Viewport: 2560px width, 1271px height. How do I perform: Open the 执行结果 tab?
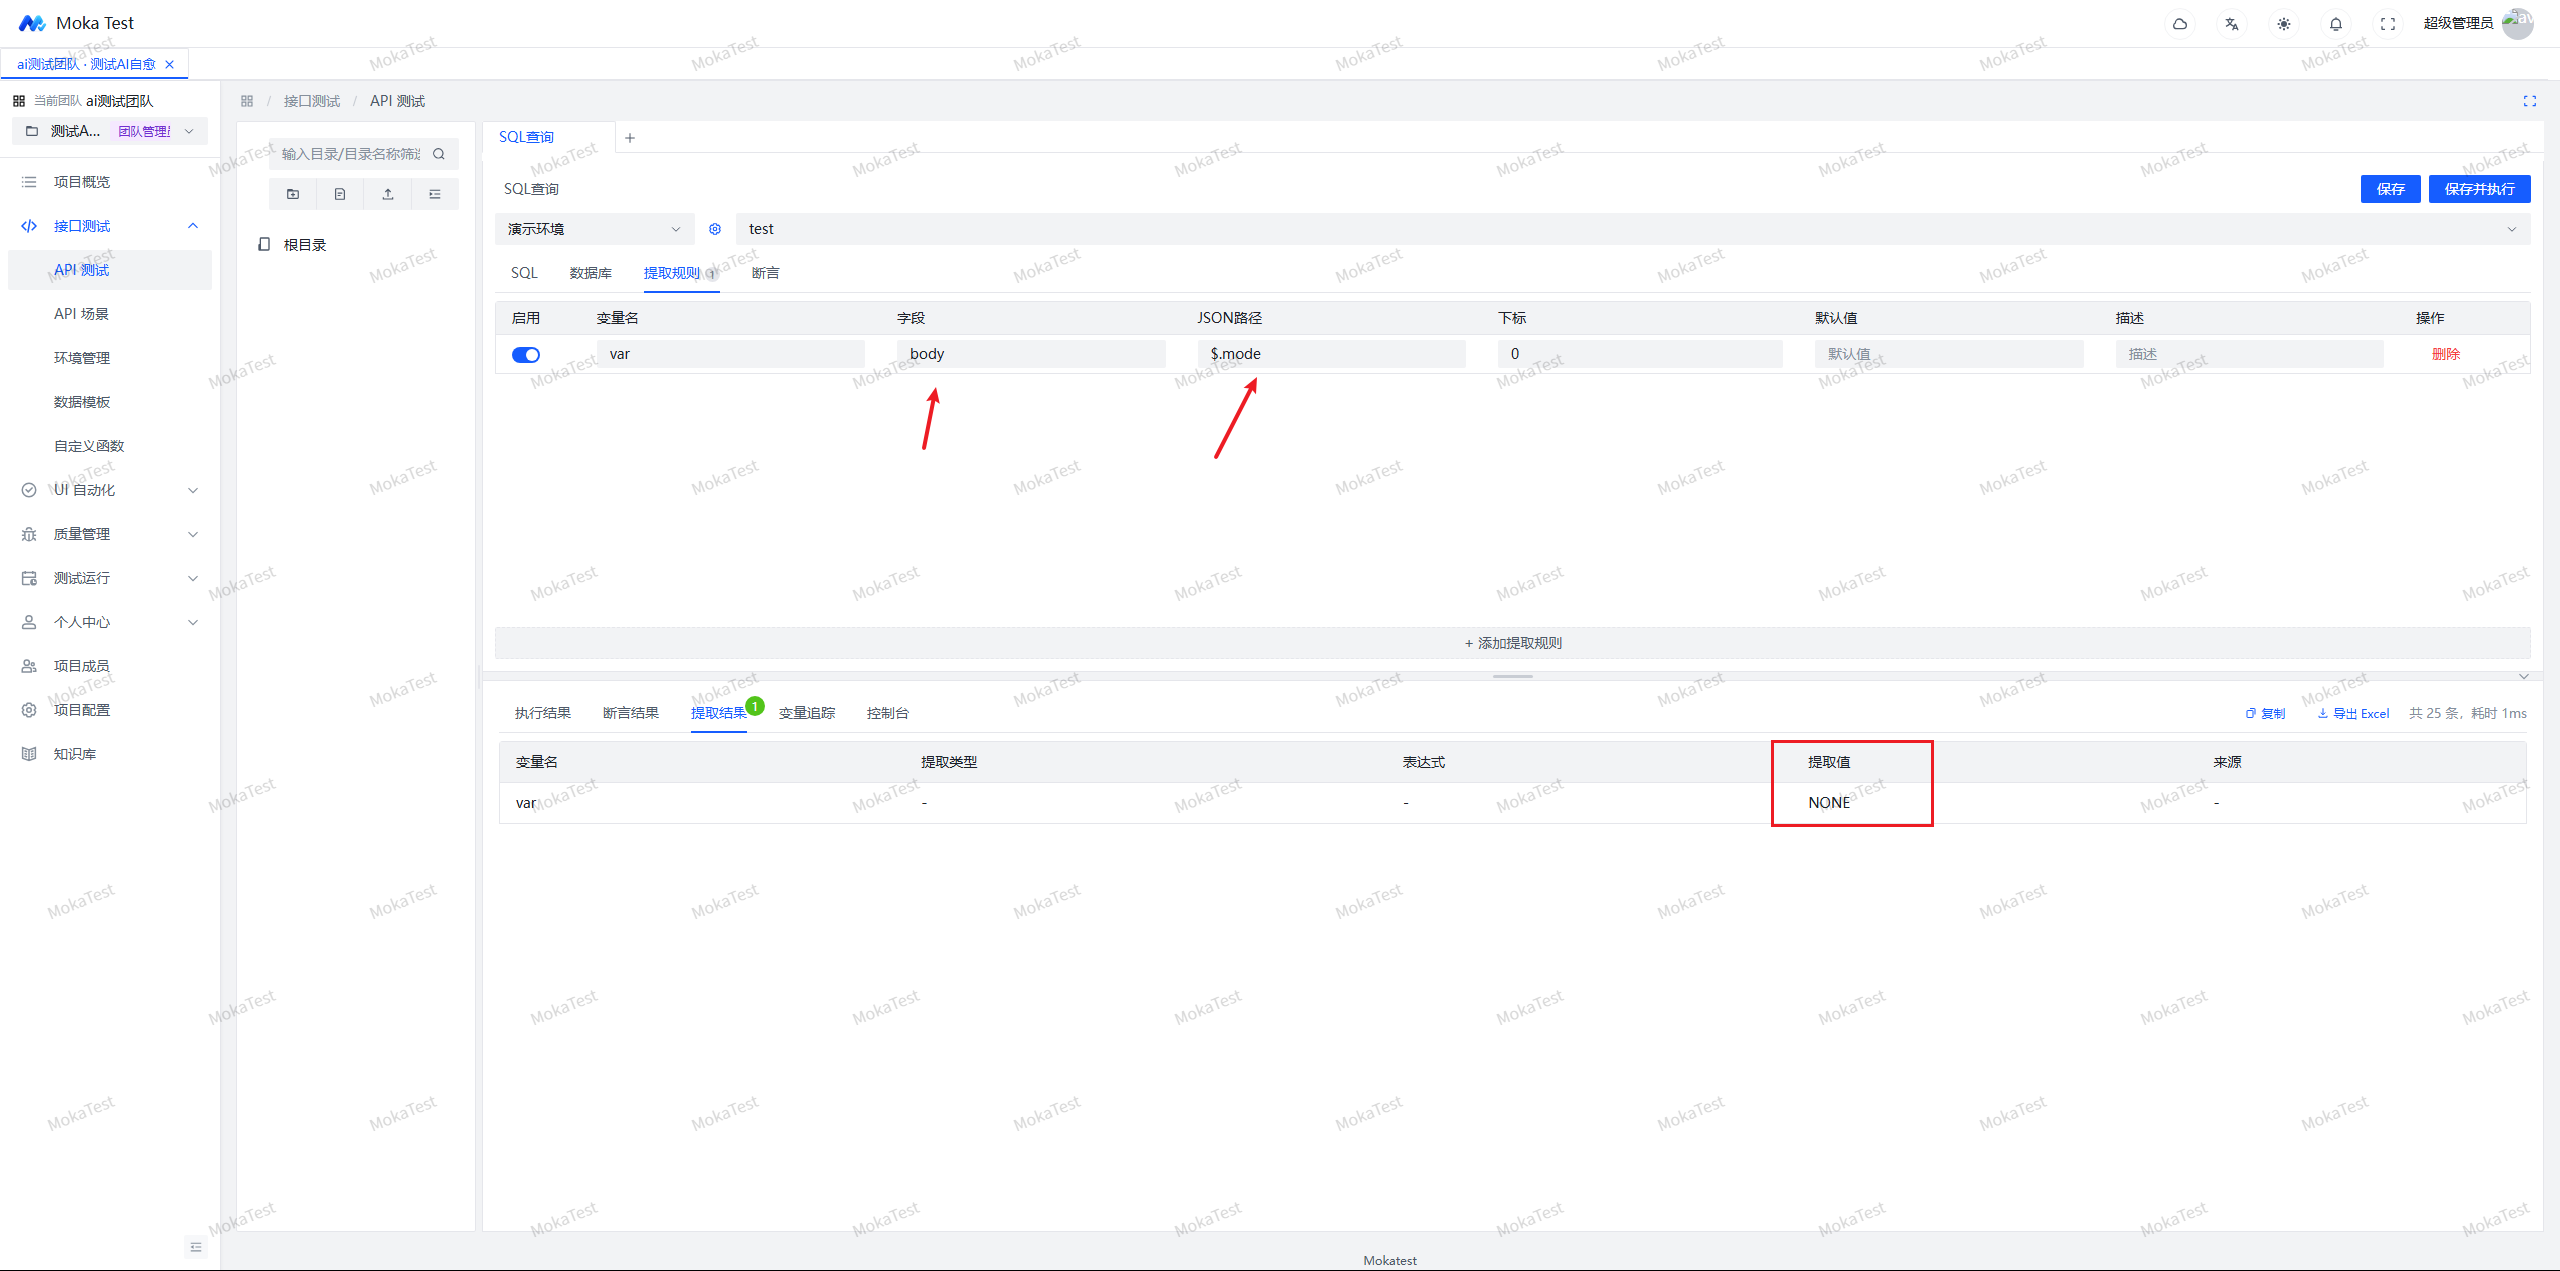pyautogui.click(x=543, y=713)
